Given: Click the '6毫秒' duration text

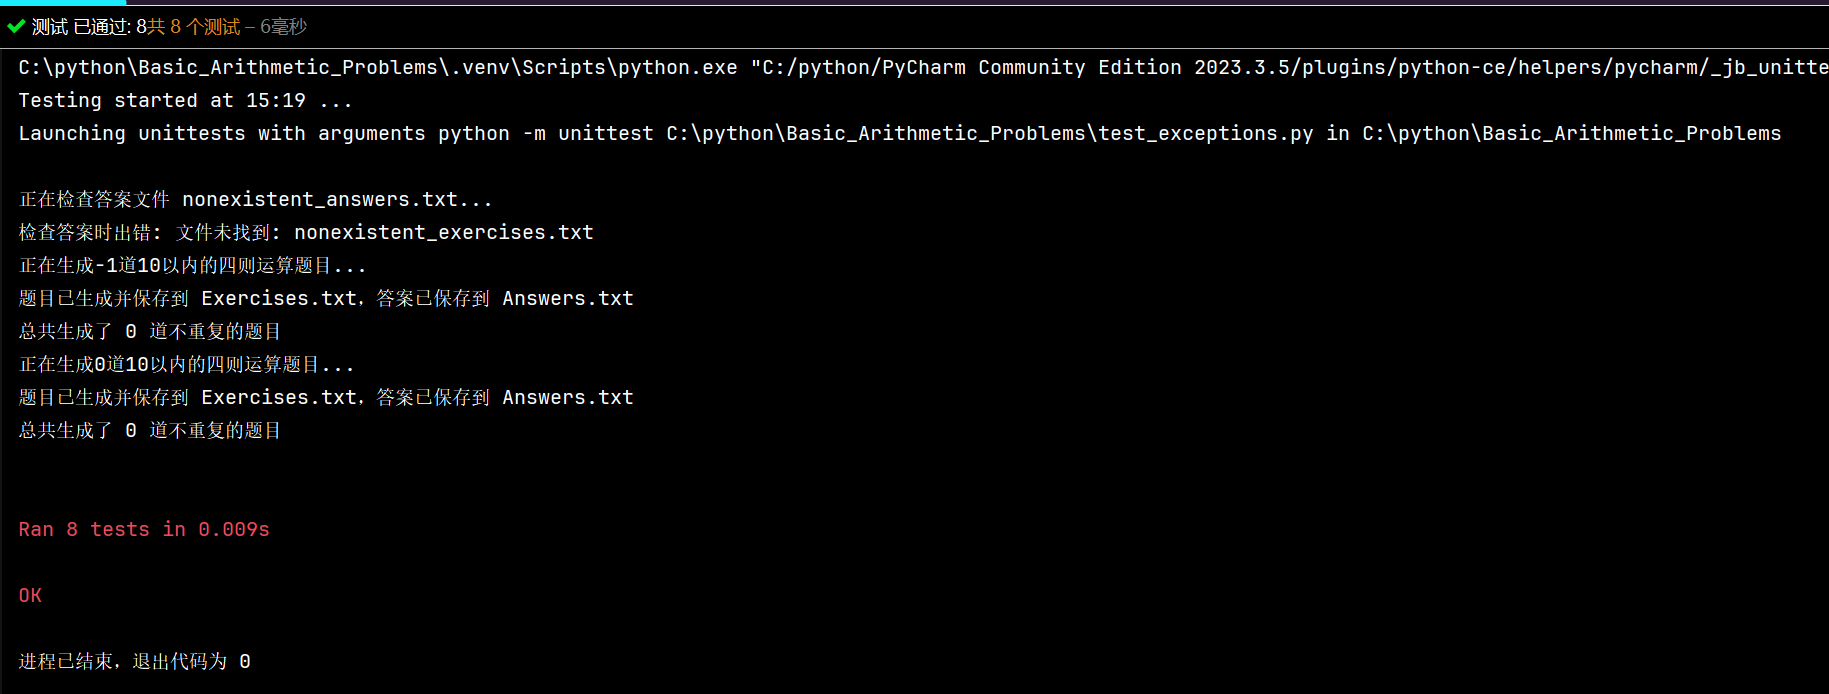Looking at the screenshot, I should click(284, 27).
